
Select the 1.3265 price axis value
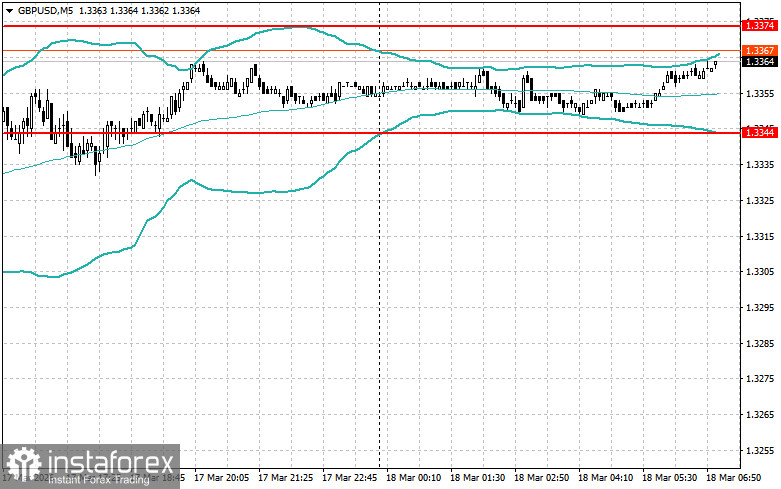tap(760, 415)
